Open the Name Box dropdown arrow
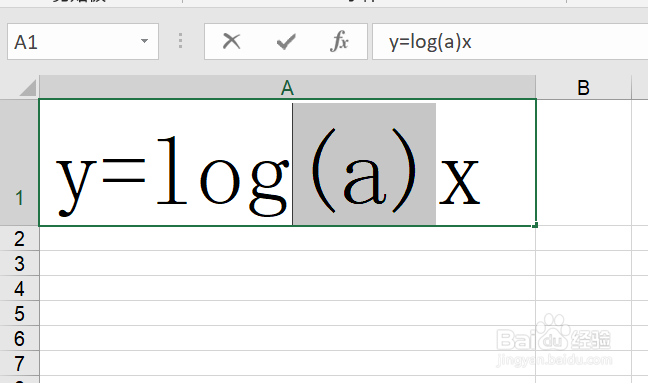648x383 pixels. pos(144,41)
